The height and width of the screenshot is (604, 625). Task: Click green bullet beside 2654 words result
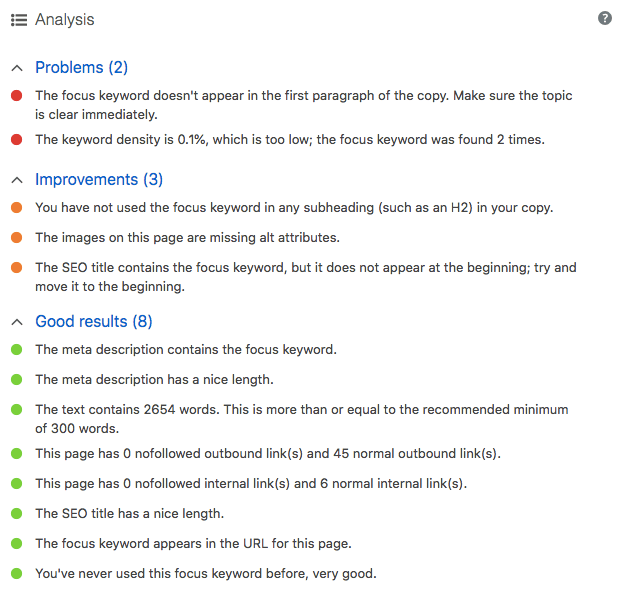tap(16, 410)
